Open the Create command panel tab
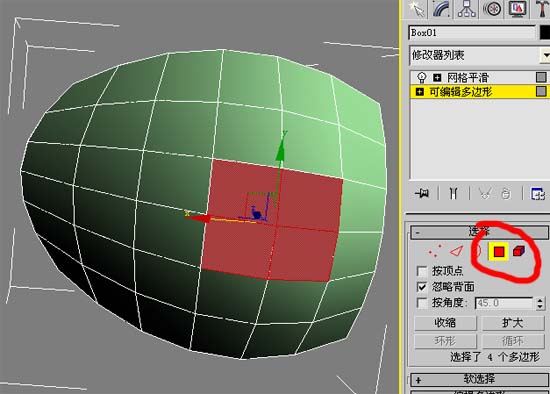 click(x=417, y=9)
